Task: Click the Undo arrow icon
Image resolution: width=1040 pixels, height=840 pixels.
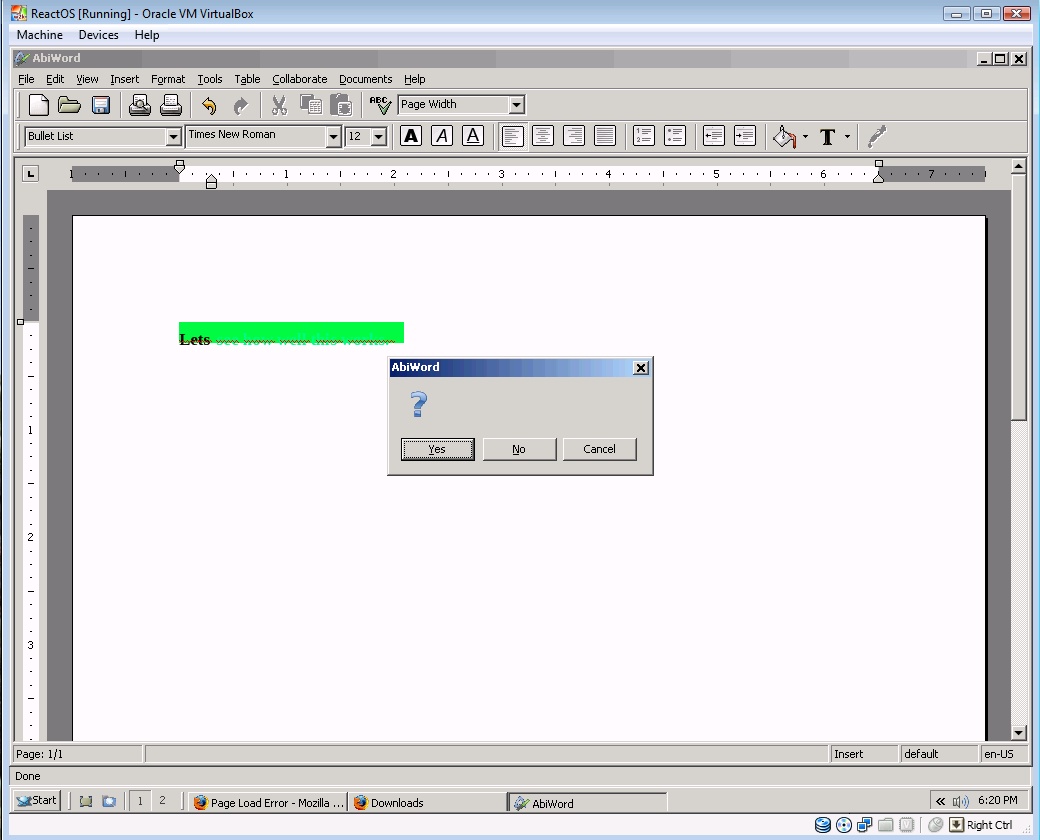Action: [209, 105]
